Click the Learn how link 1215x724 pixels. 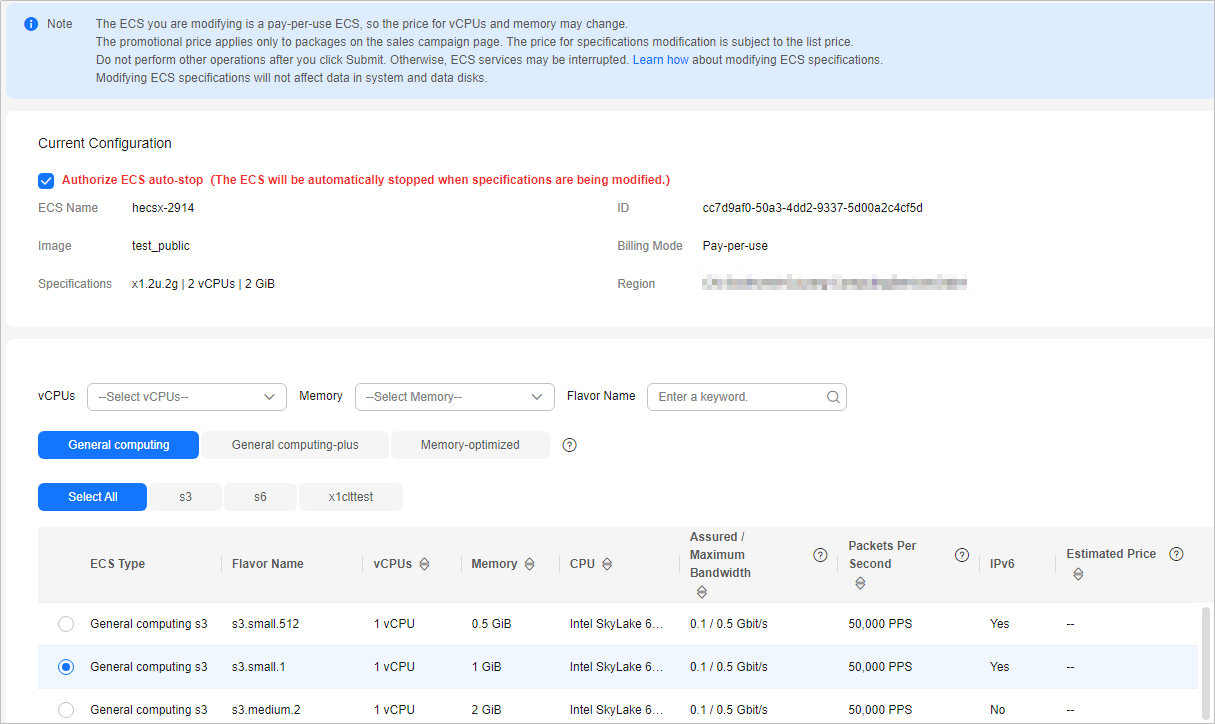(660, 60)
